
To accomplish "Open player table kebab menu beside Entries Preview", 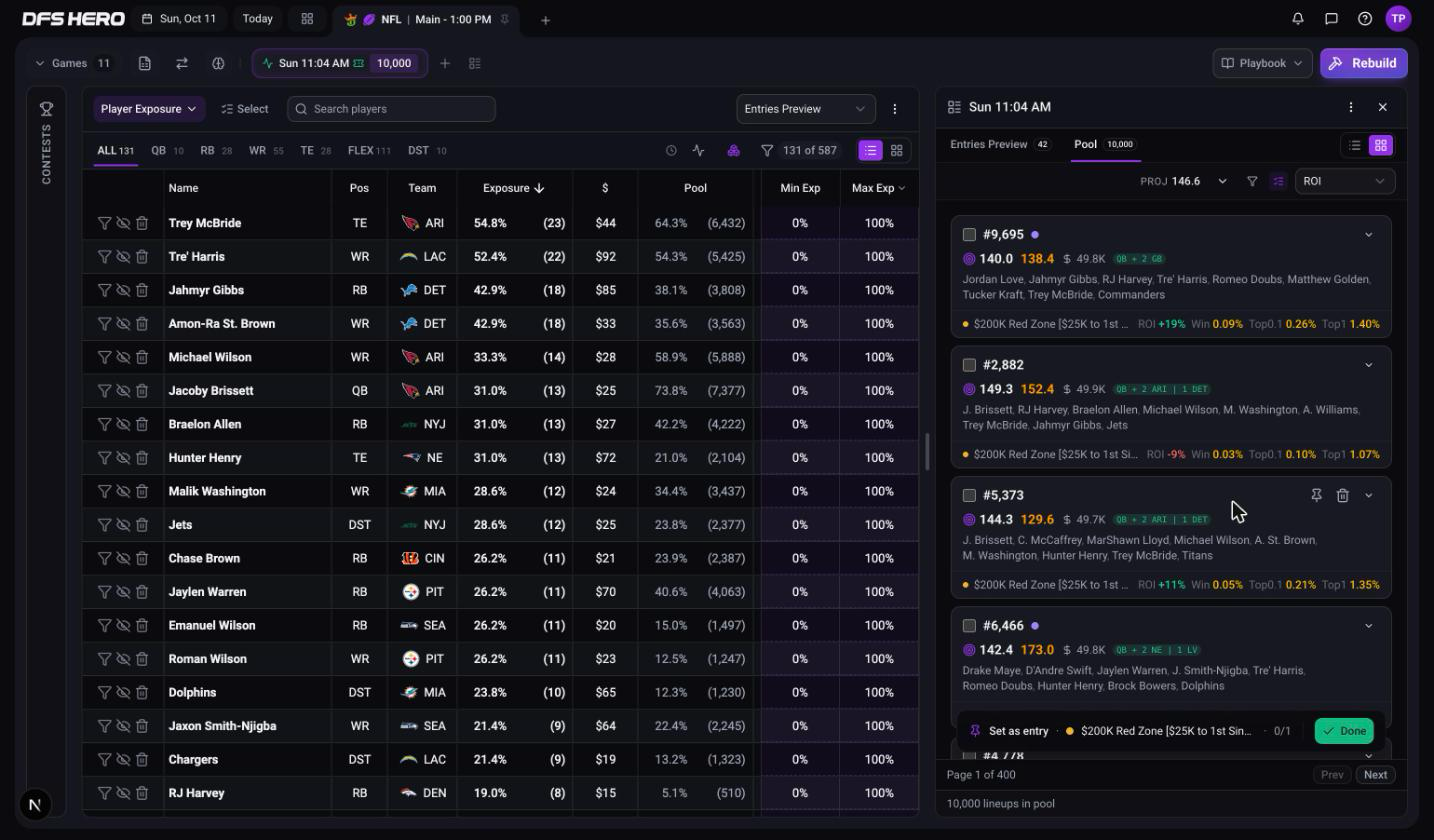I will [895, 109].
